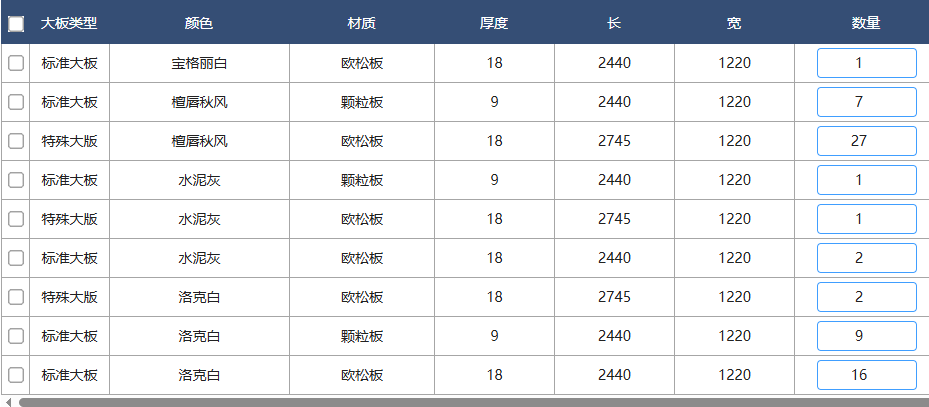Check the row with quantity 27
Screen dimensions: 929x407
pyautogui.click(x=16, y=141)
